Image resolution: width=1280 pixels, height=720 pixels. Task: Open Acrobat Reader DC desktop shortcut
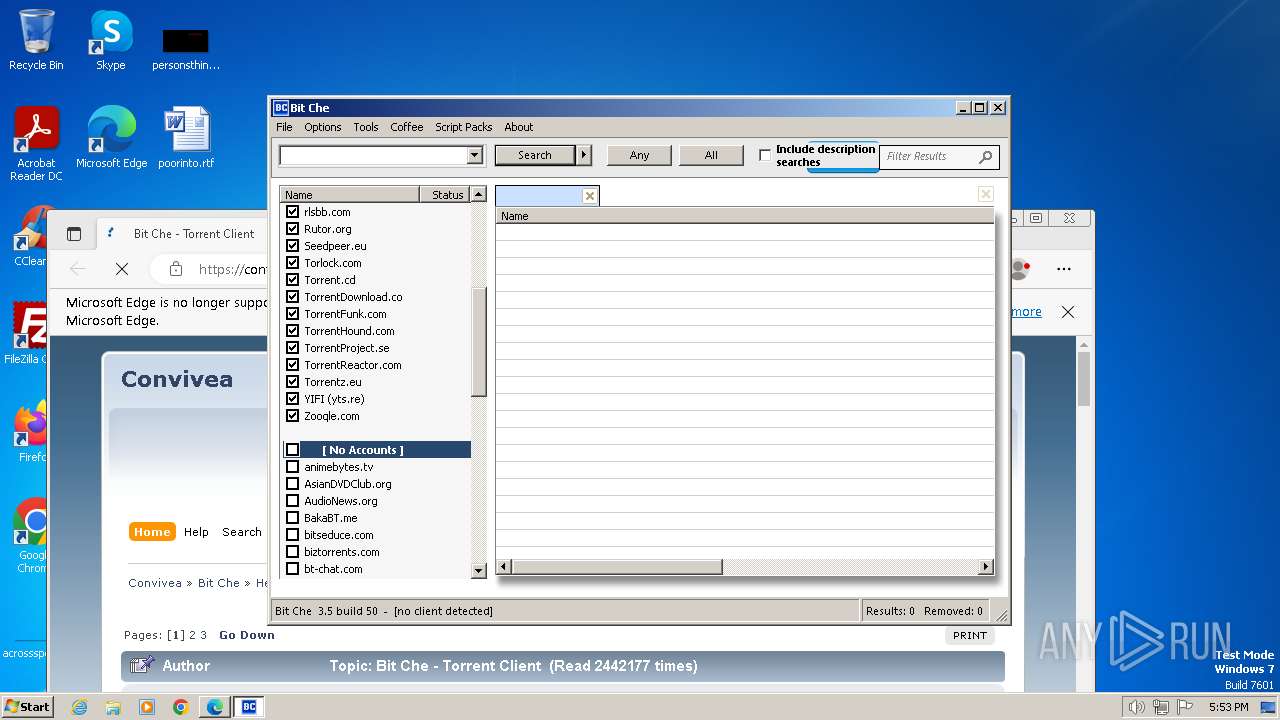[36, 144]
